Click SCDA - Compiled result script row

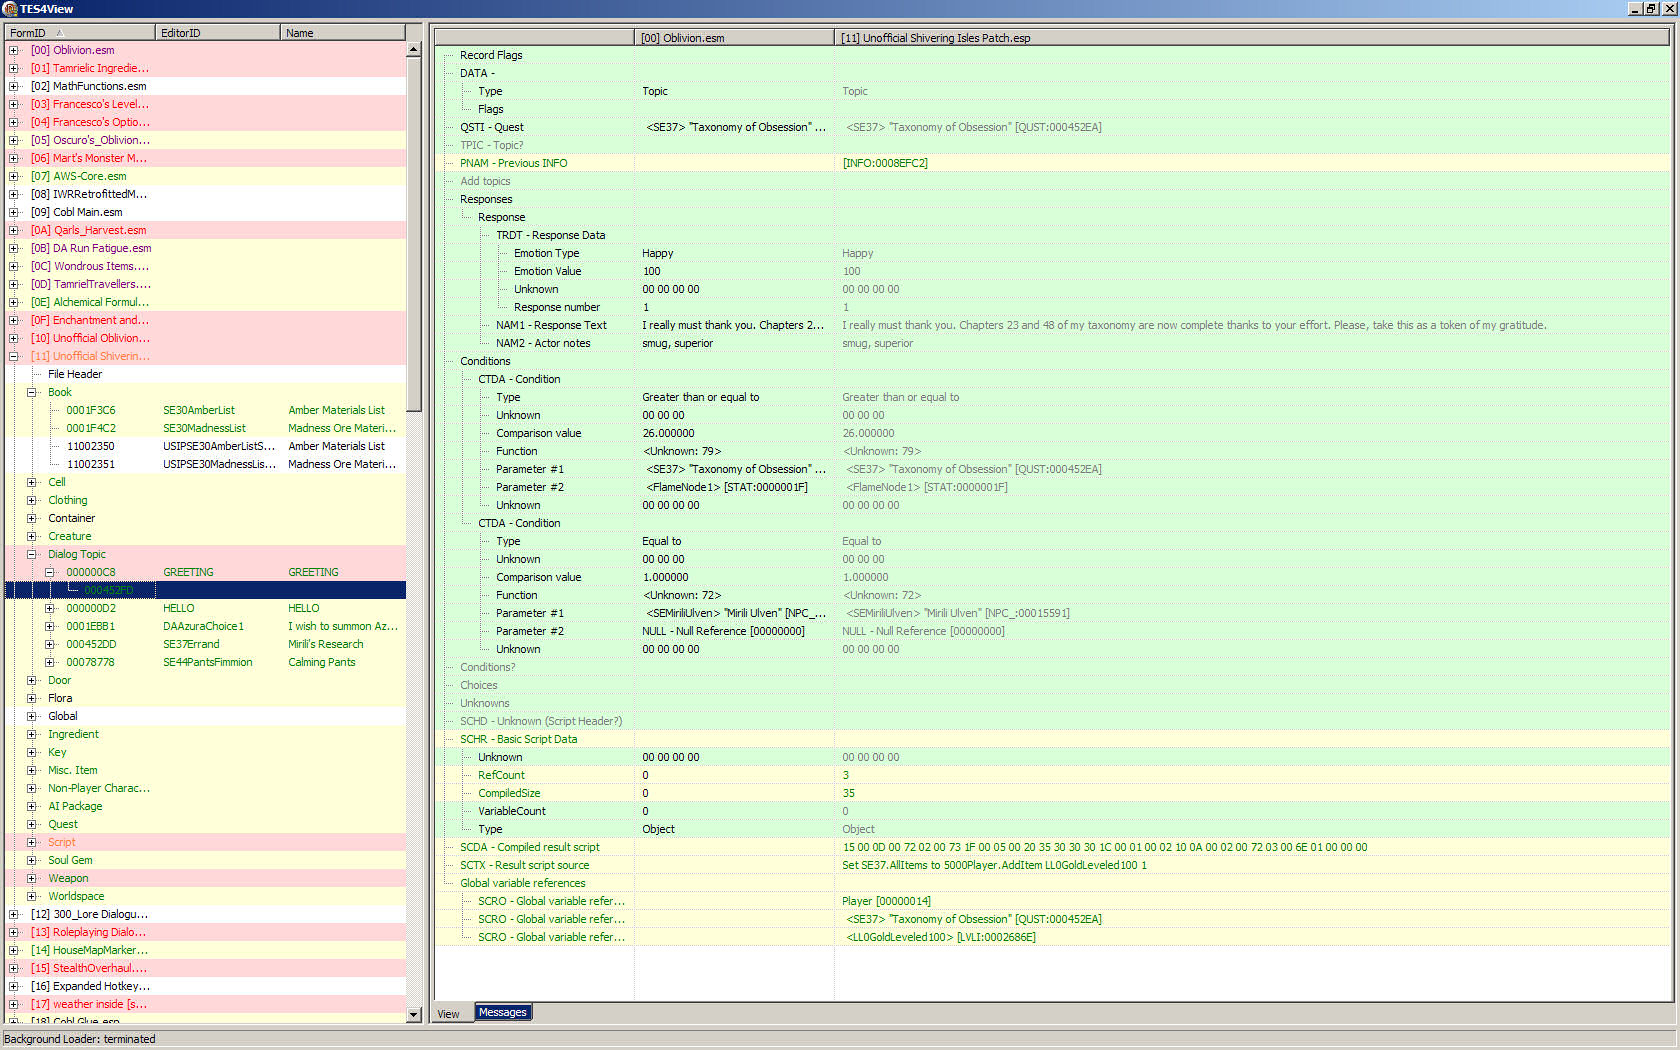coord(1052,847)
